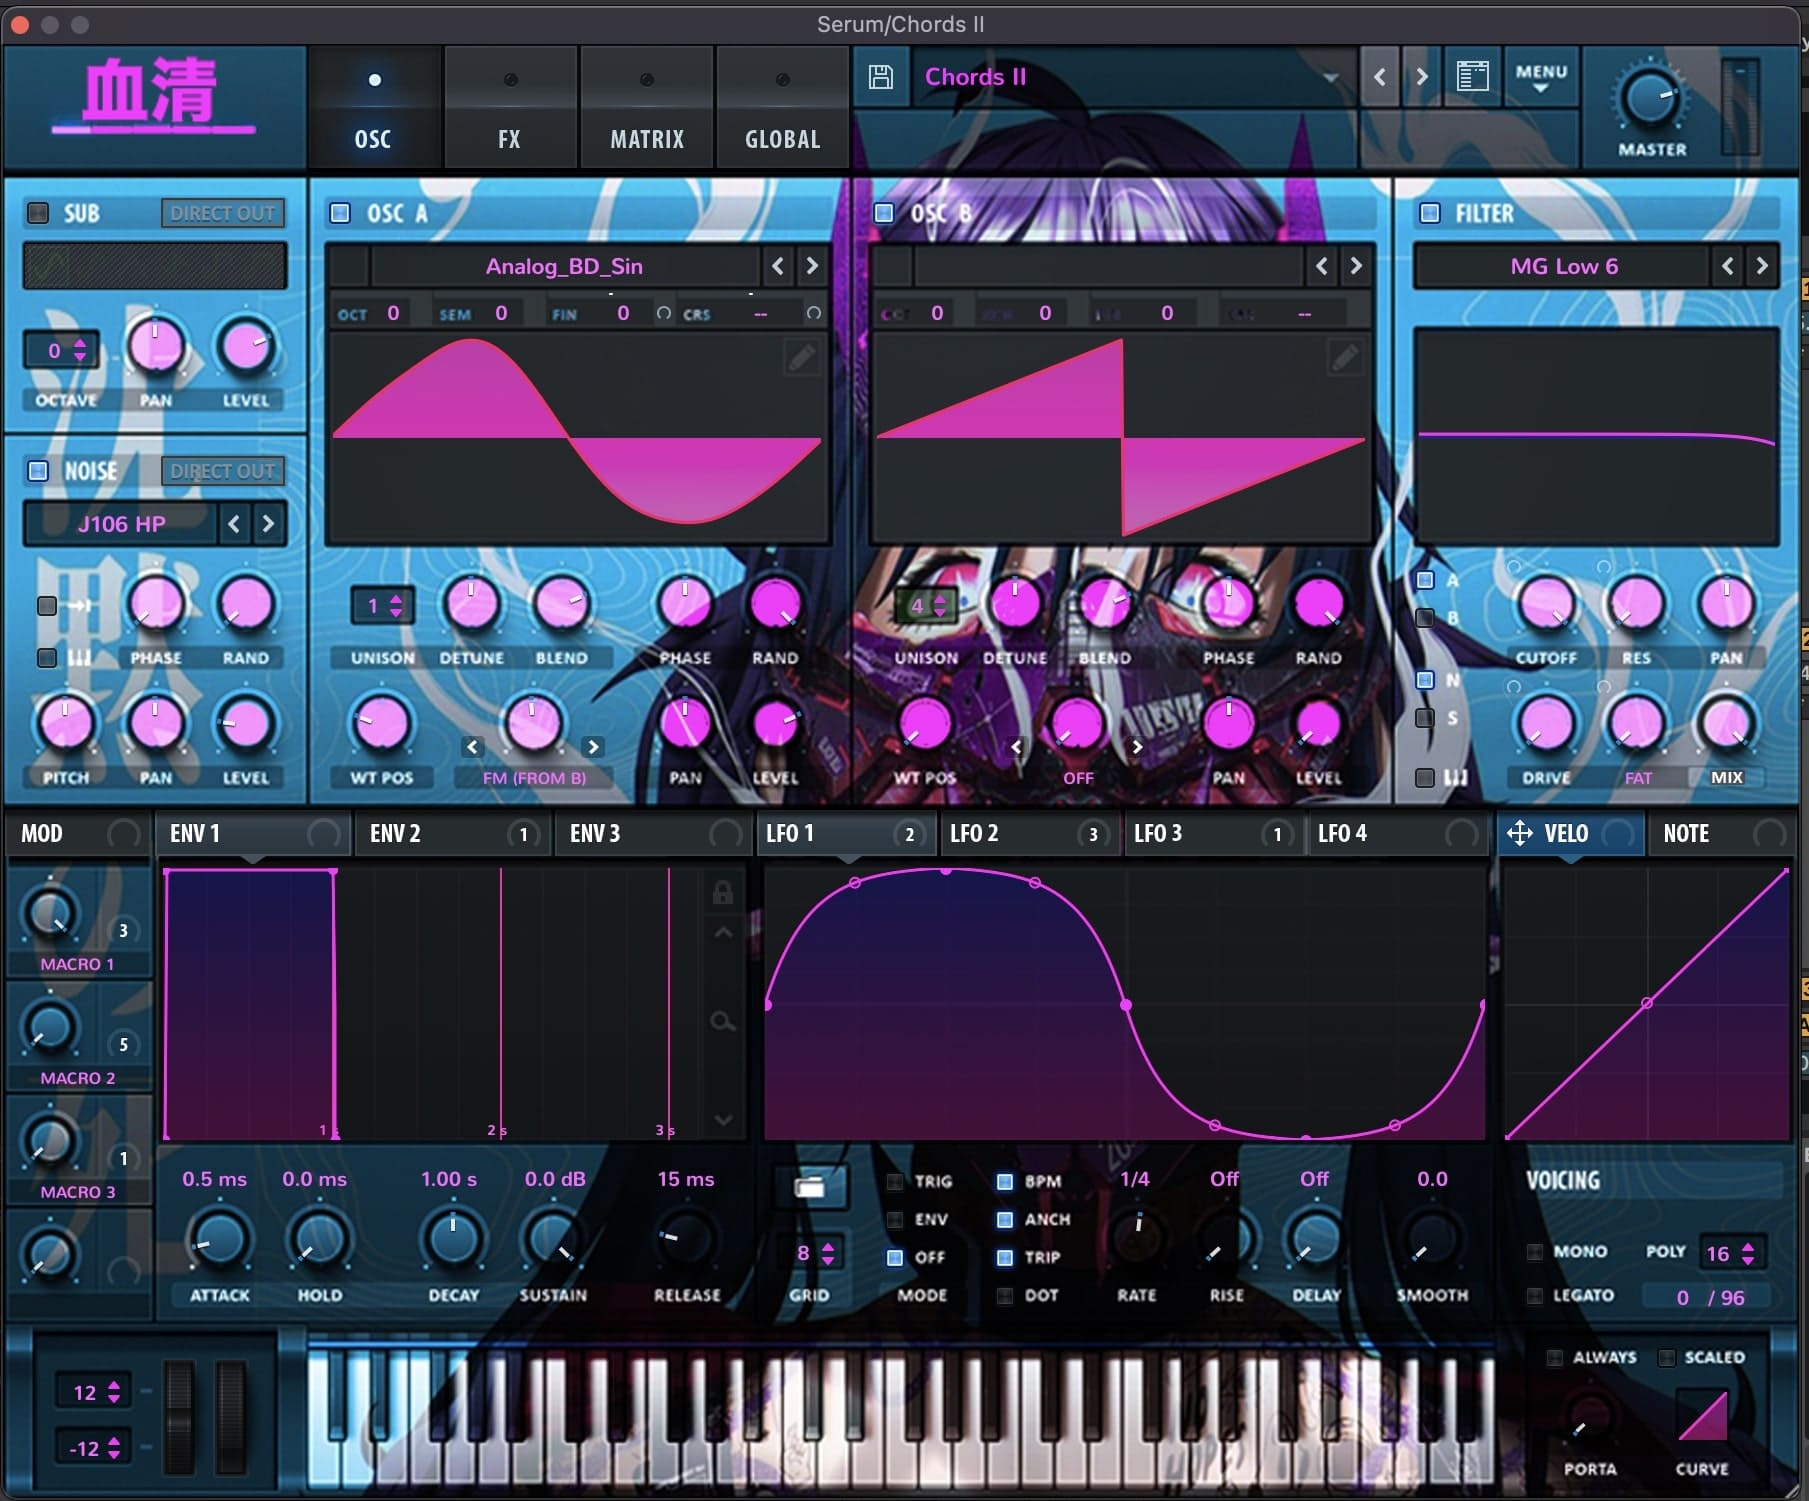
Task: Toggle LFO BPM sync checkbox
Action: pyautogui.click(x=1005, y=1181)
